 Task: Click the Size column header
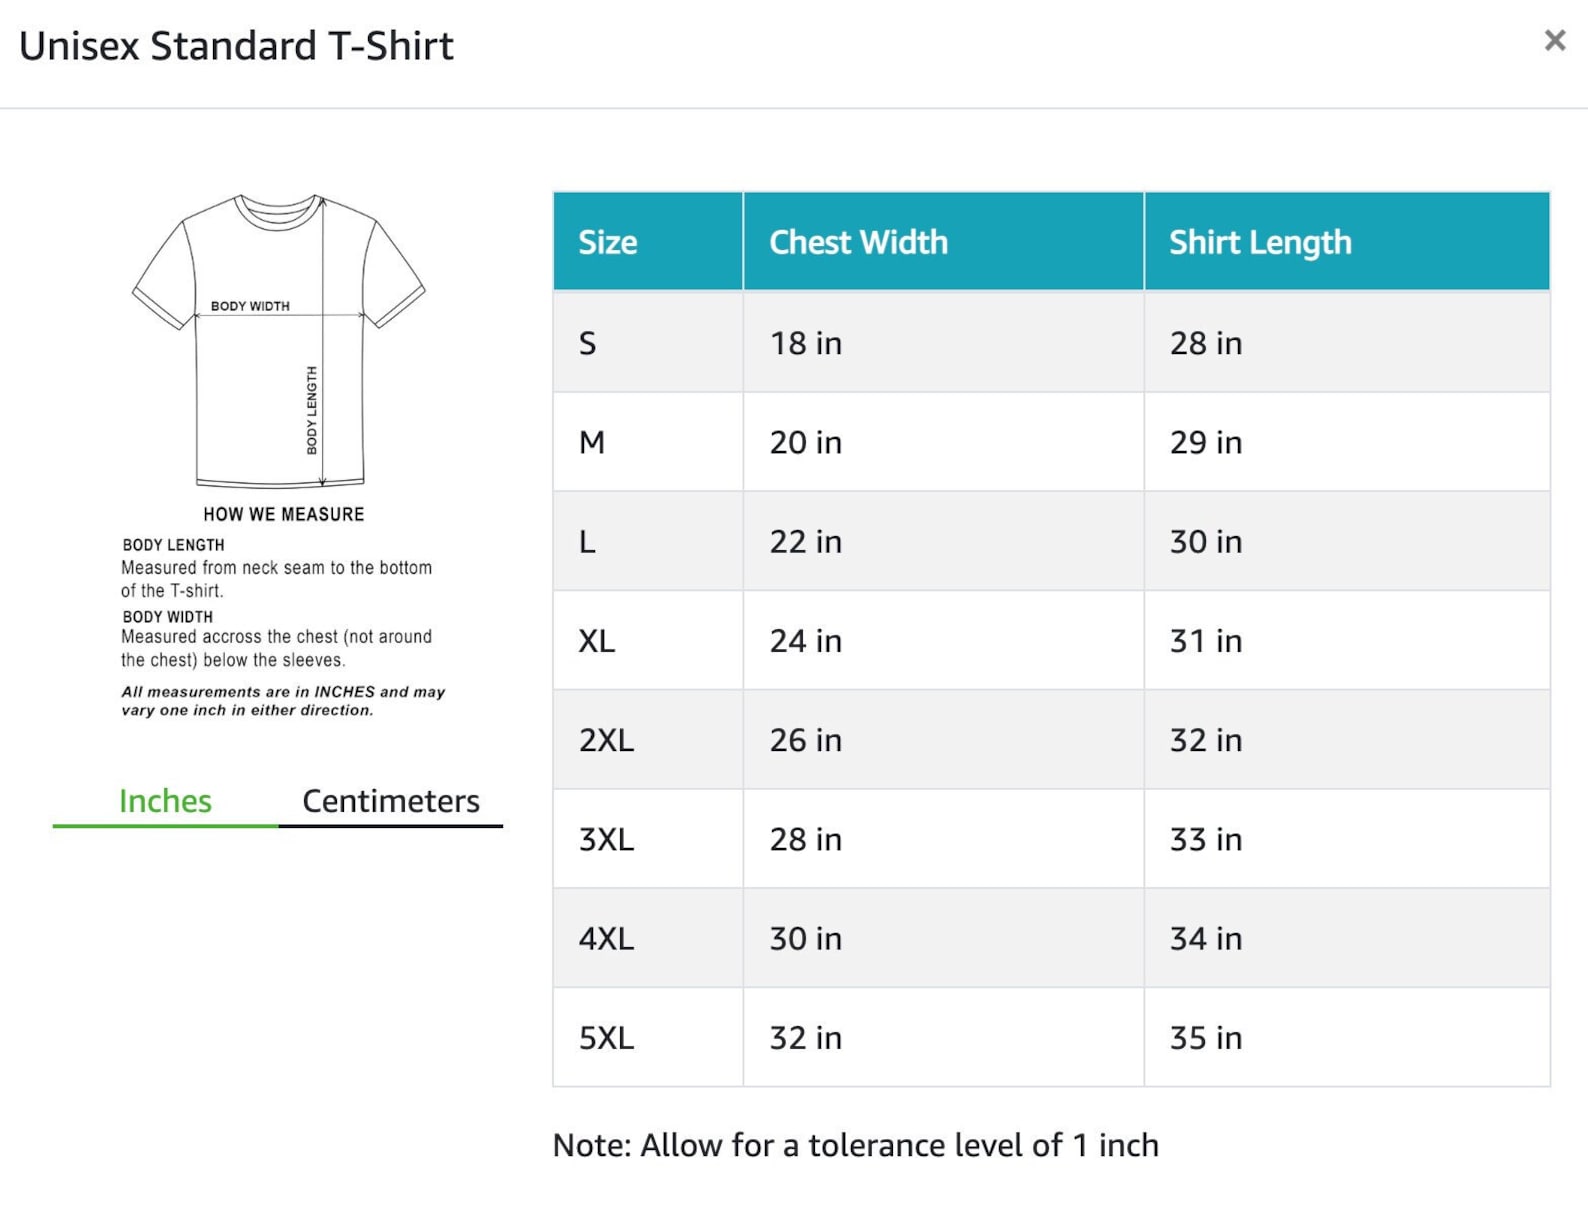(648, 242)
